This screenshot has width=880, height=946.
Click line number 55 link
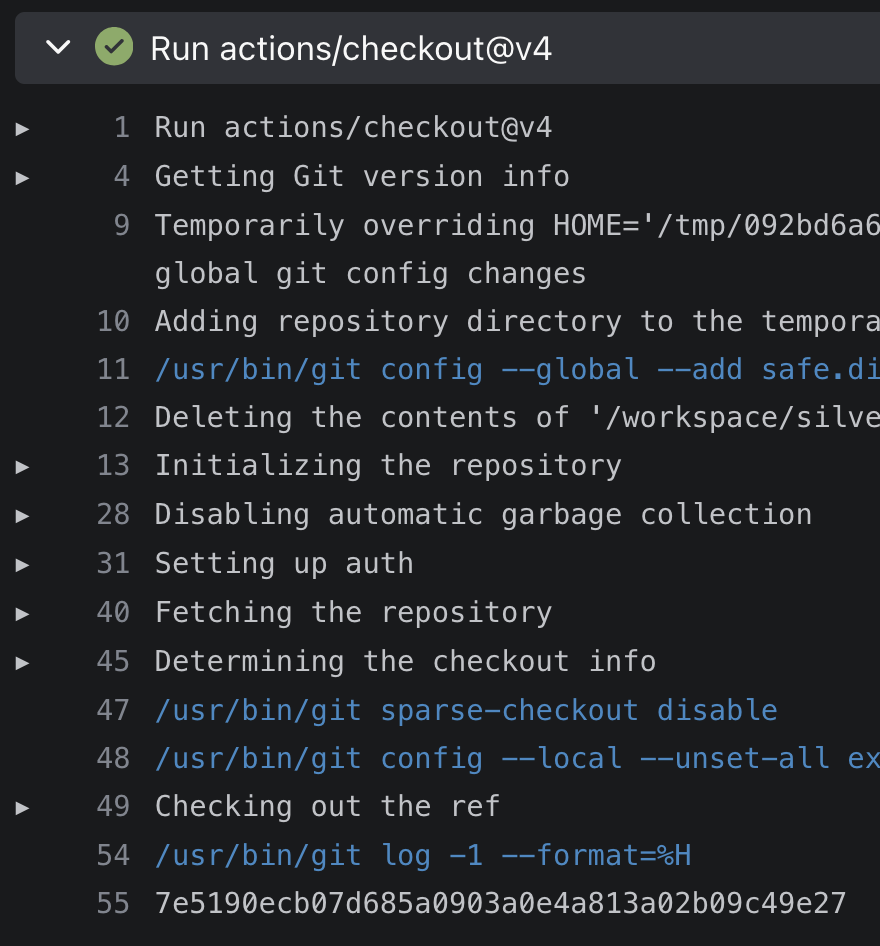tap(113, 903)
